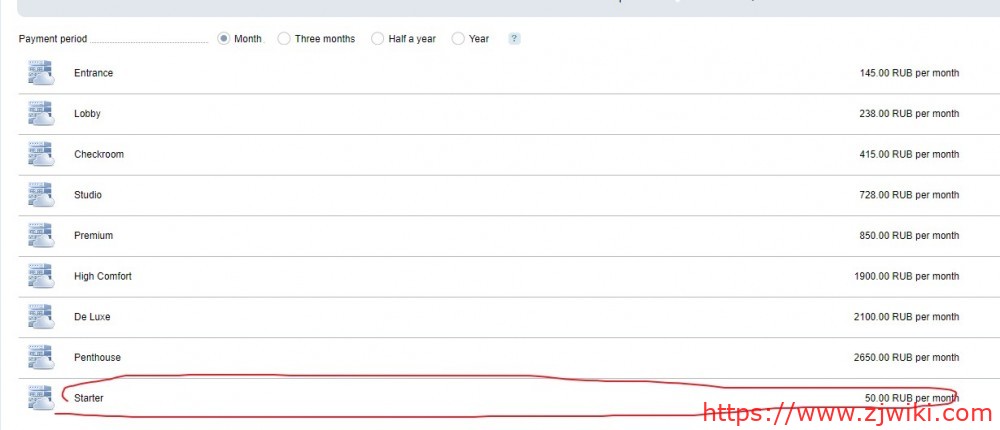Select the Month payment period
The height and width of the screenshot is (430, 1000).
[224, 39]
